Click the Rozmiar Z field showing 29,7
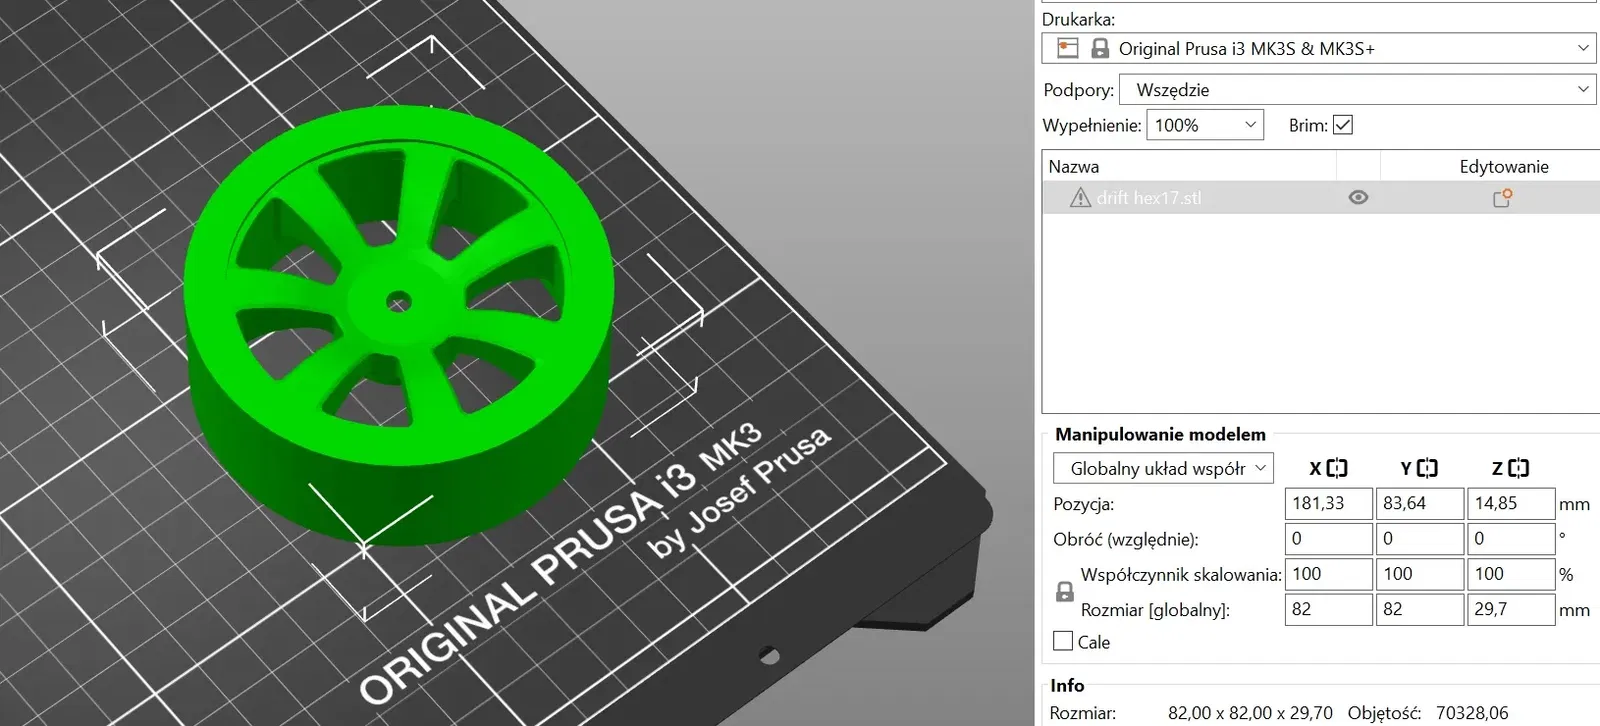 click(1511, 609)
